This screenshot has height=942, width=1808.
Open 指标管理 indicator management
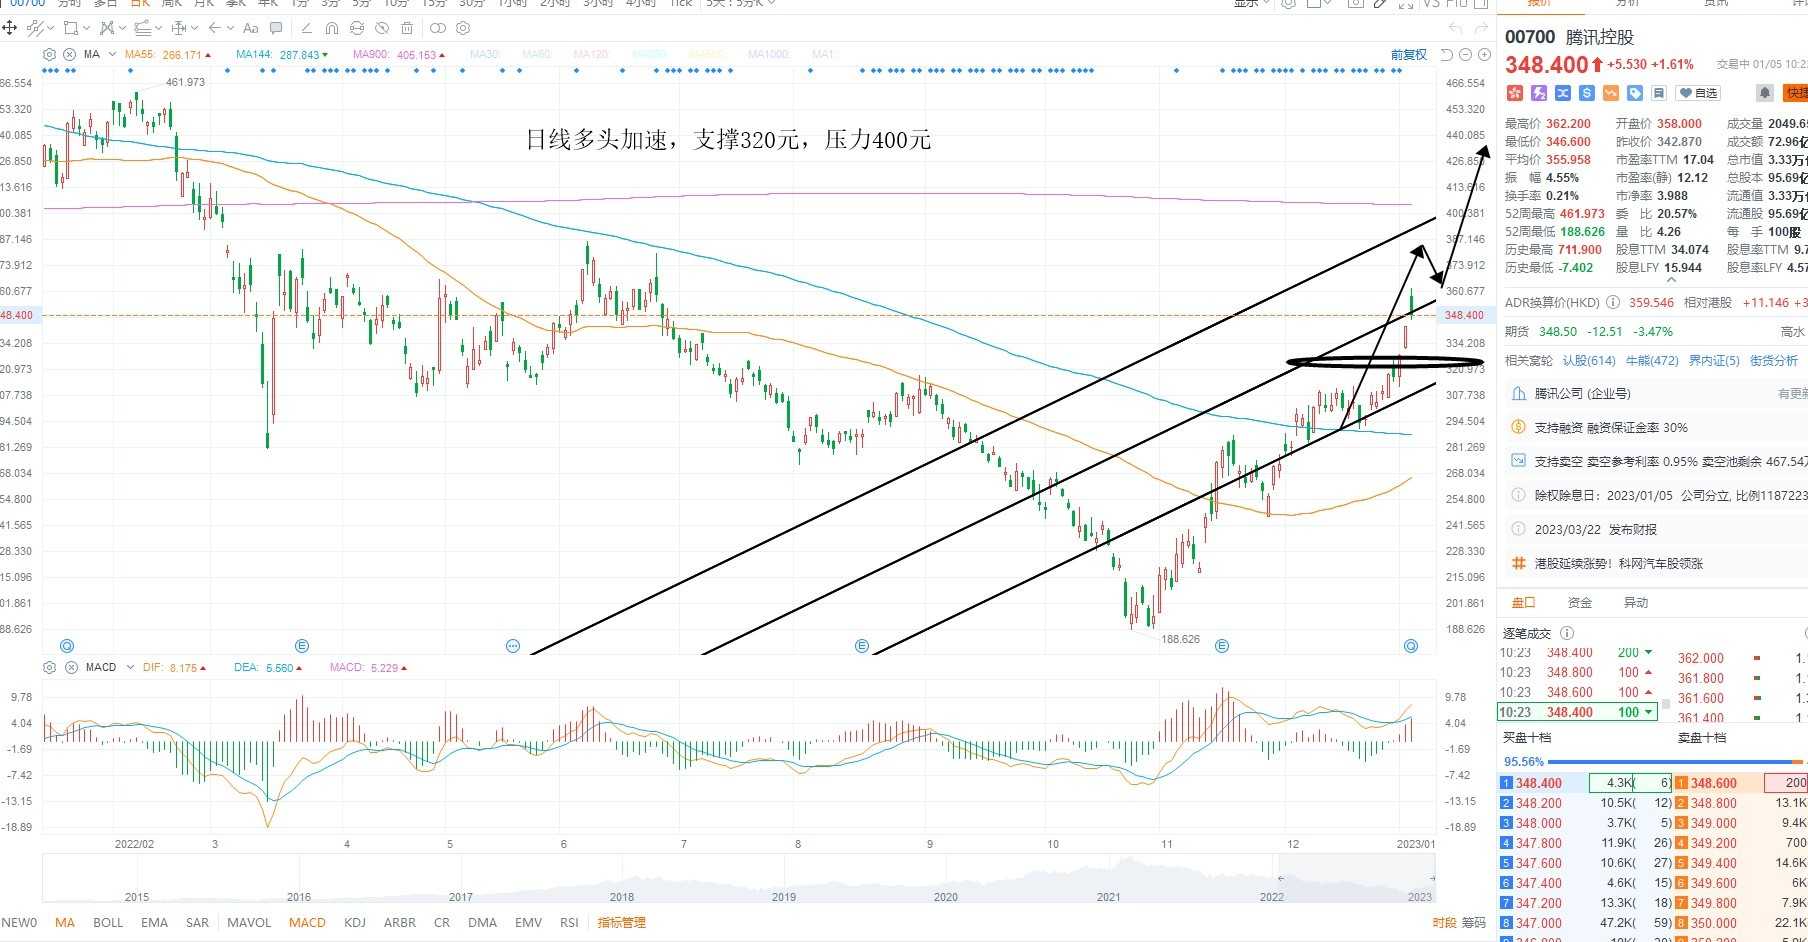tap(621, 922)
